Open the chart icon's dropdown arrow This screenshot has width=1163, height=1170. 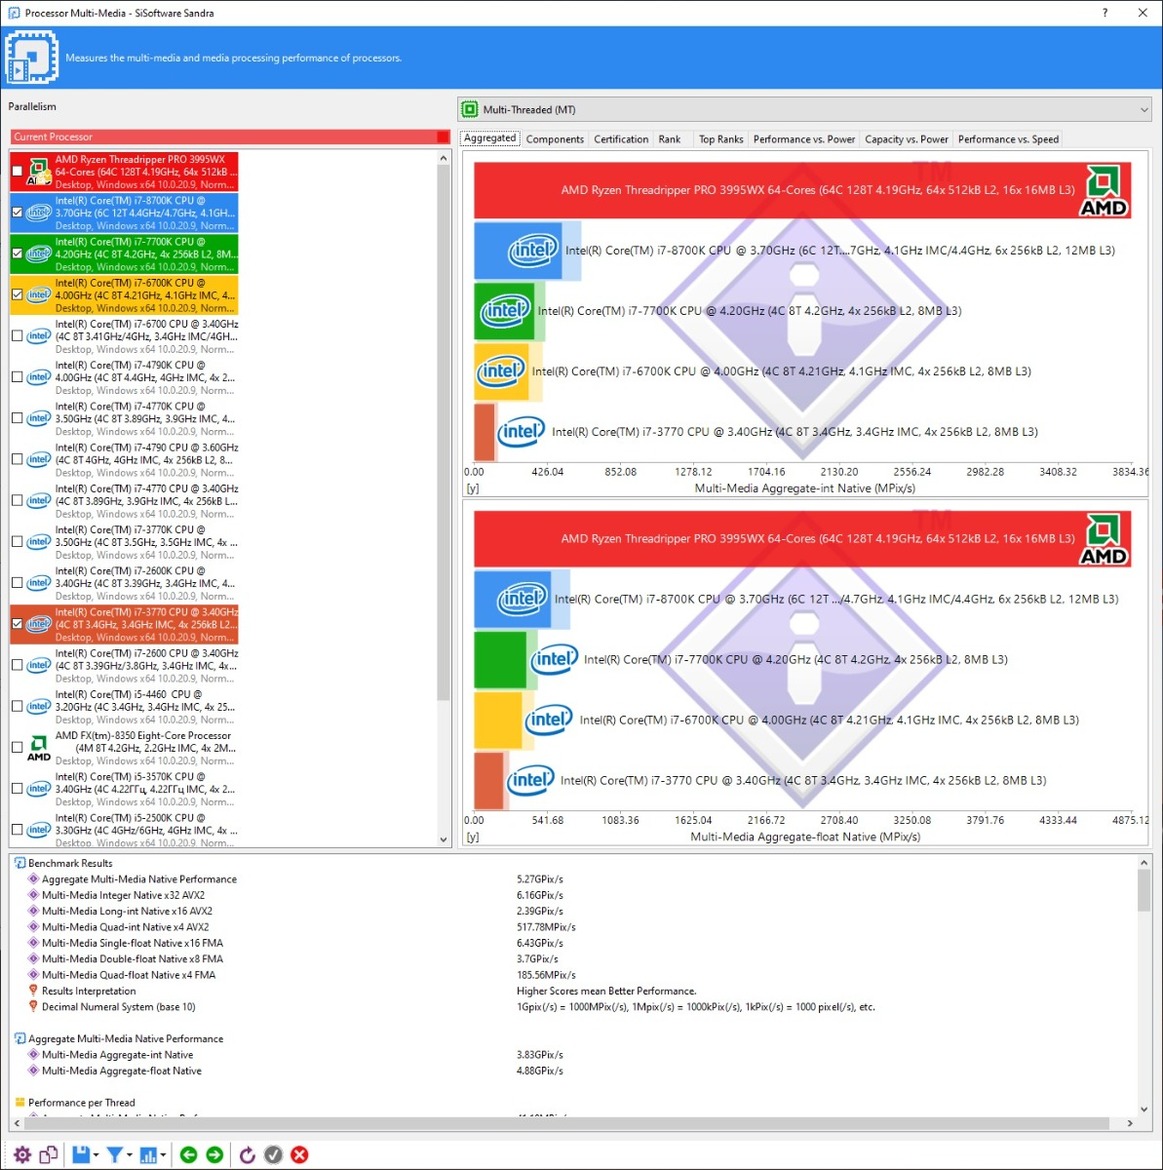tap(163, 1155)
